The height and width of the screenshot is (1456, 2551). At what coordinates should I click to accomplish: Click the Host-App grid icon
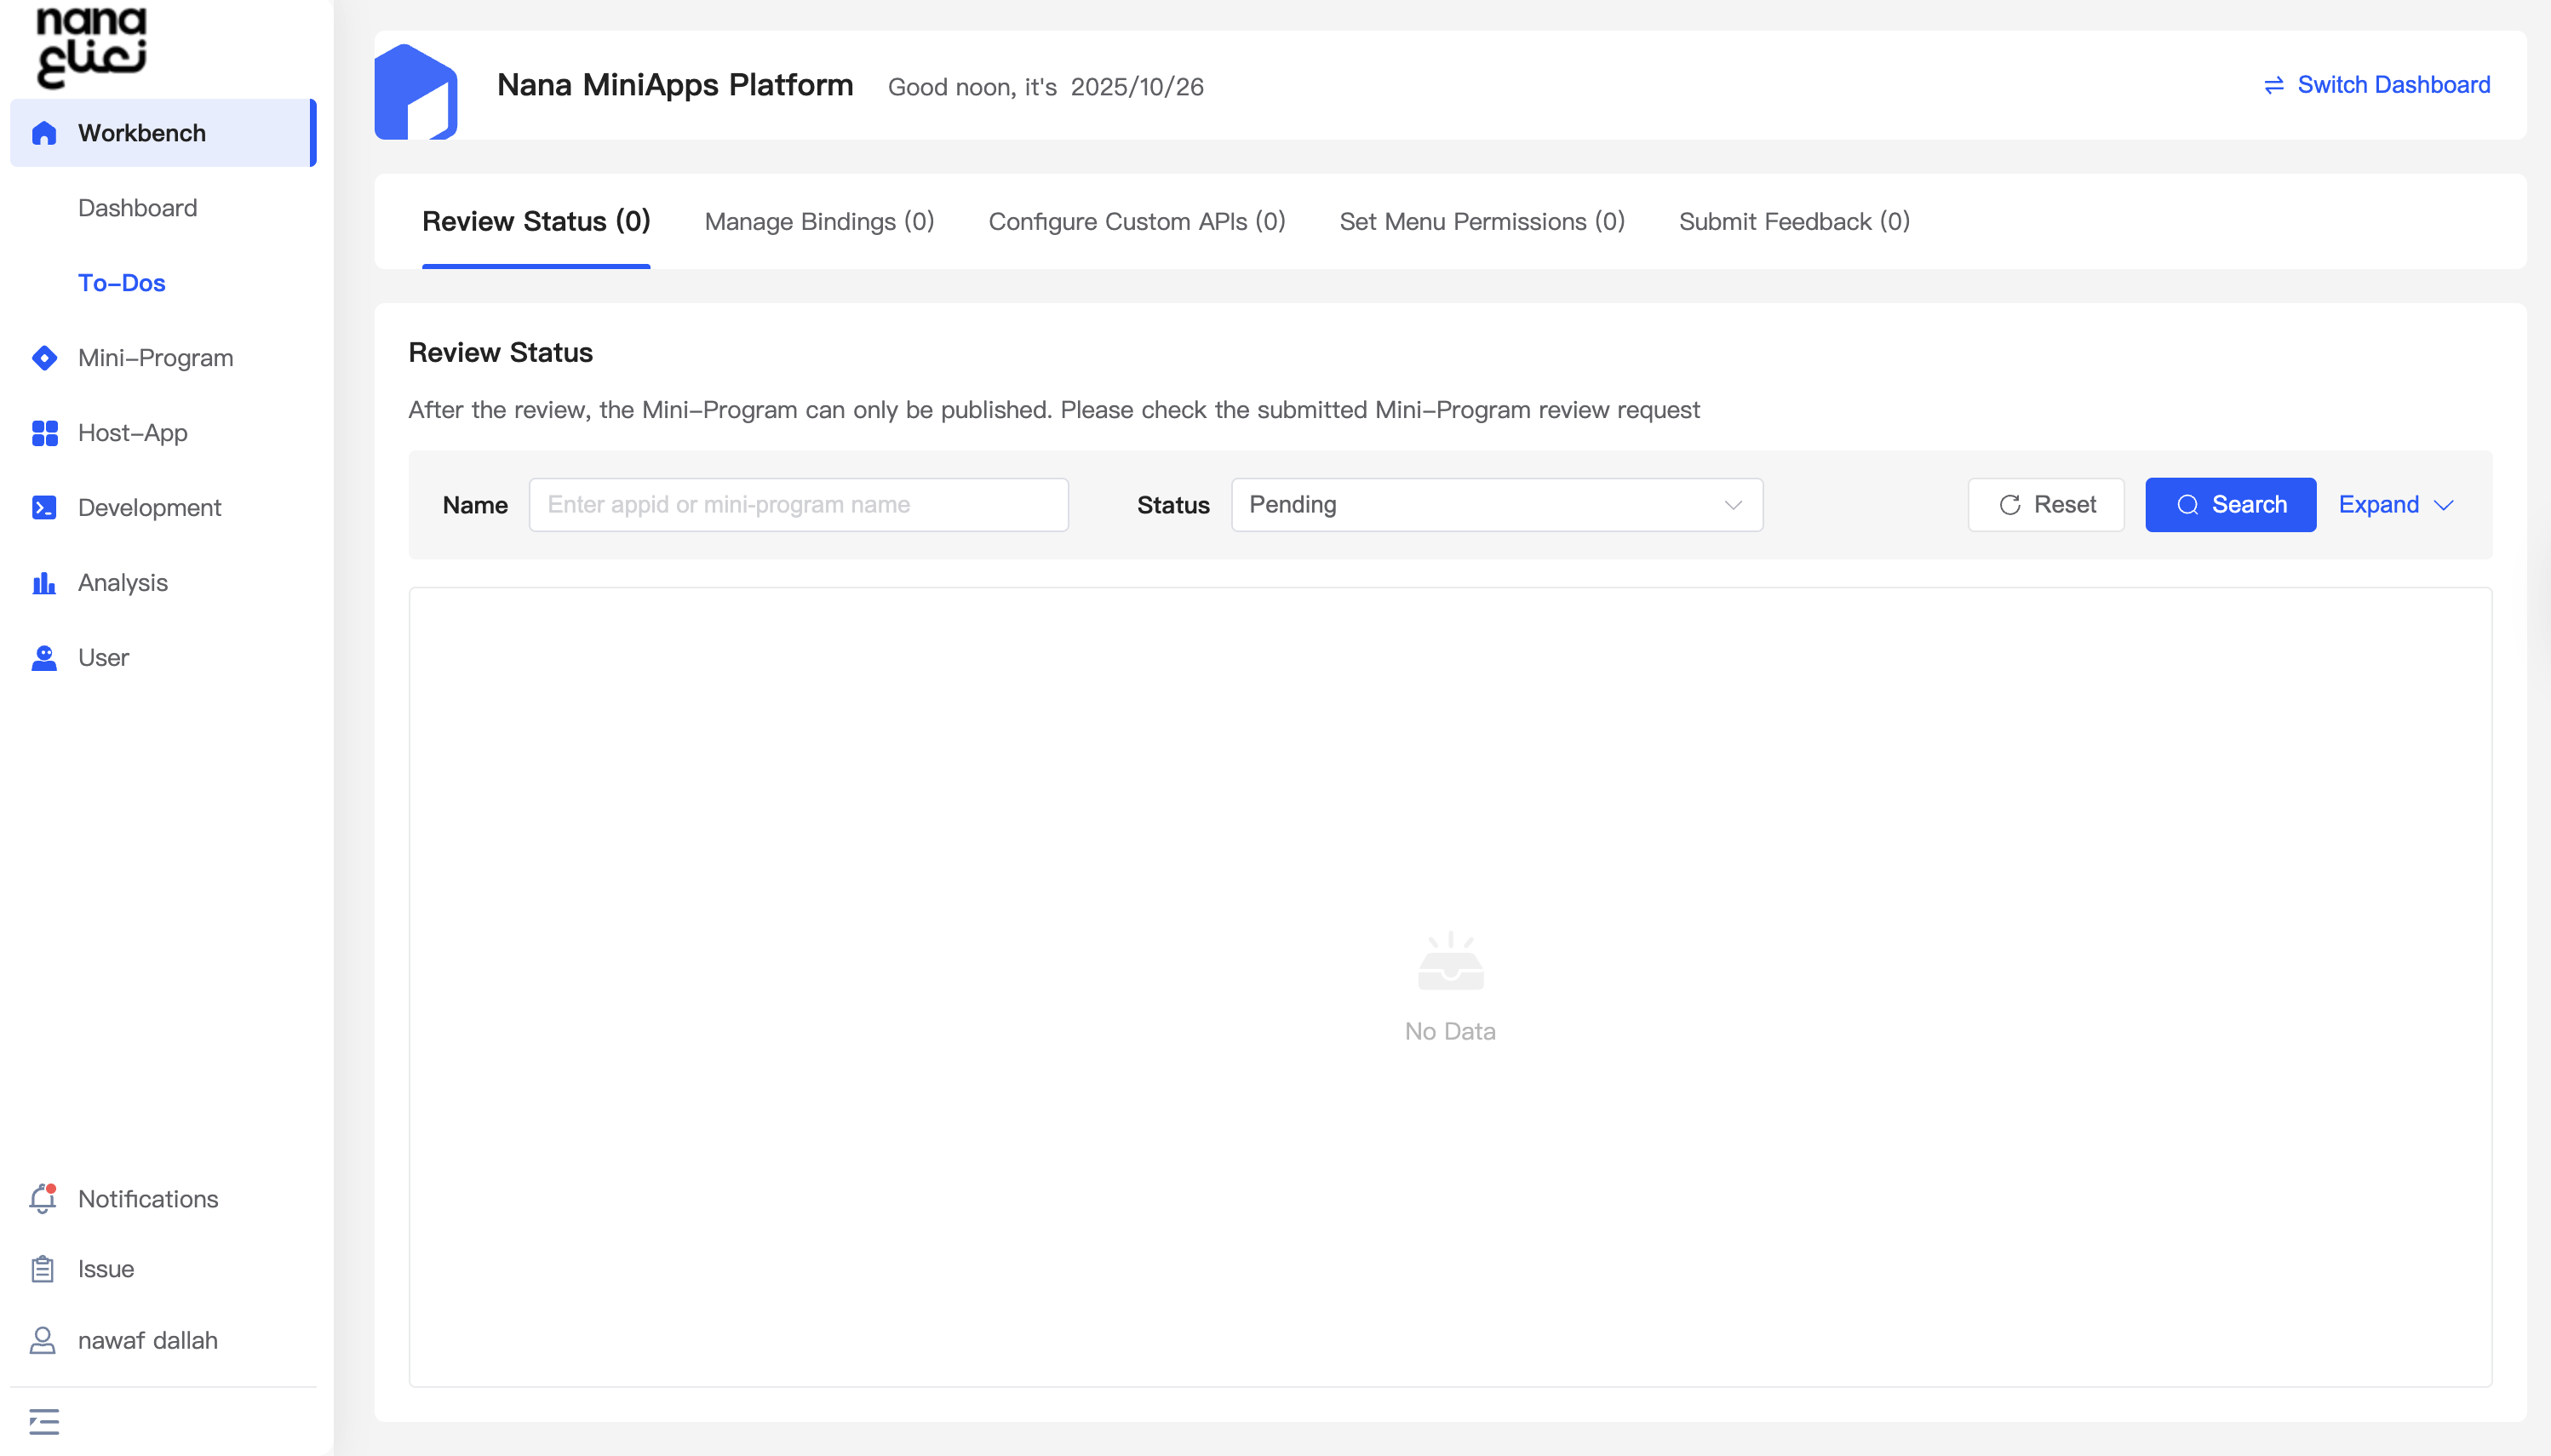44,433
